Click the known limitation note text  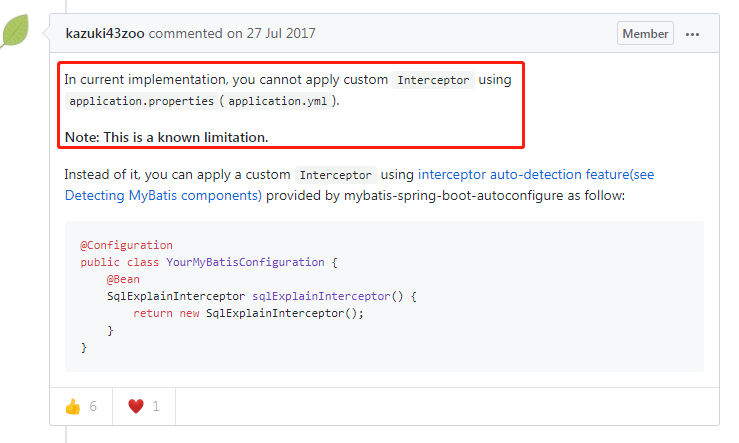(x=166, y=137)
